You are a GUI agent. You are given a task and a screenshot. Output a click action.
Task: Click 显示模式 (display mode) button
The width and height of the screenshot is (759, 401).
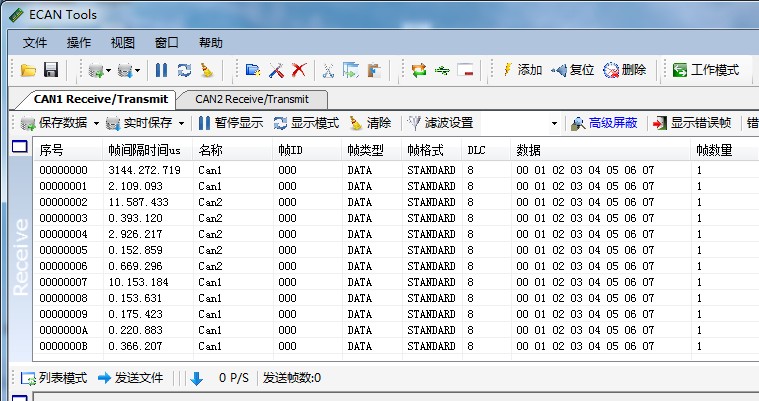pos(306,123)
